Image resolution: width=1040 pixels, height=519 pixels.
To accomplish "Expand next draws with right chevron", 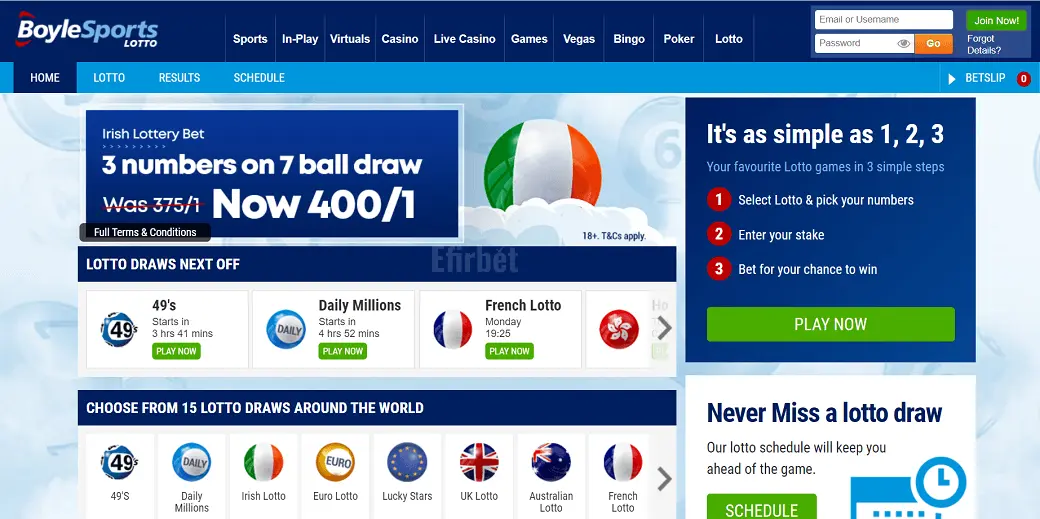I will (x=664, y=328).
